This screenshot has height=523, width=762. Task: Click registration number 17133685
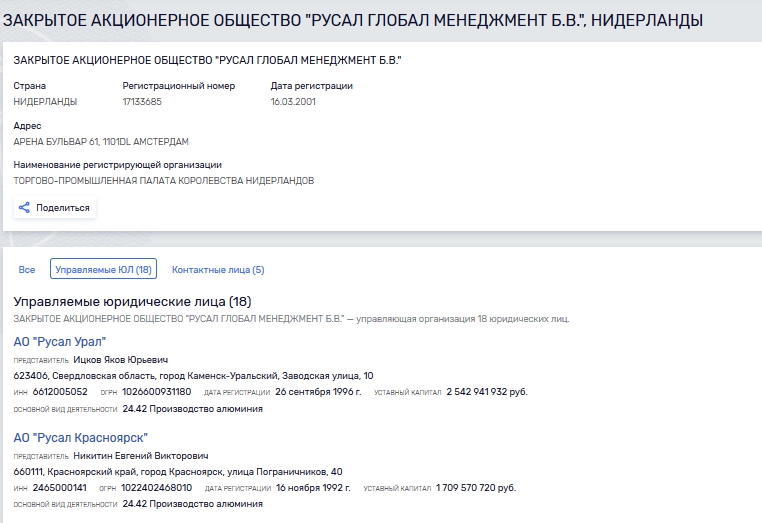142,102
